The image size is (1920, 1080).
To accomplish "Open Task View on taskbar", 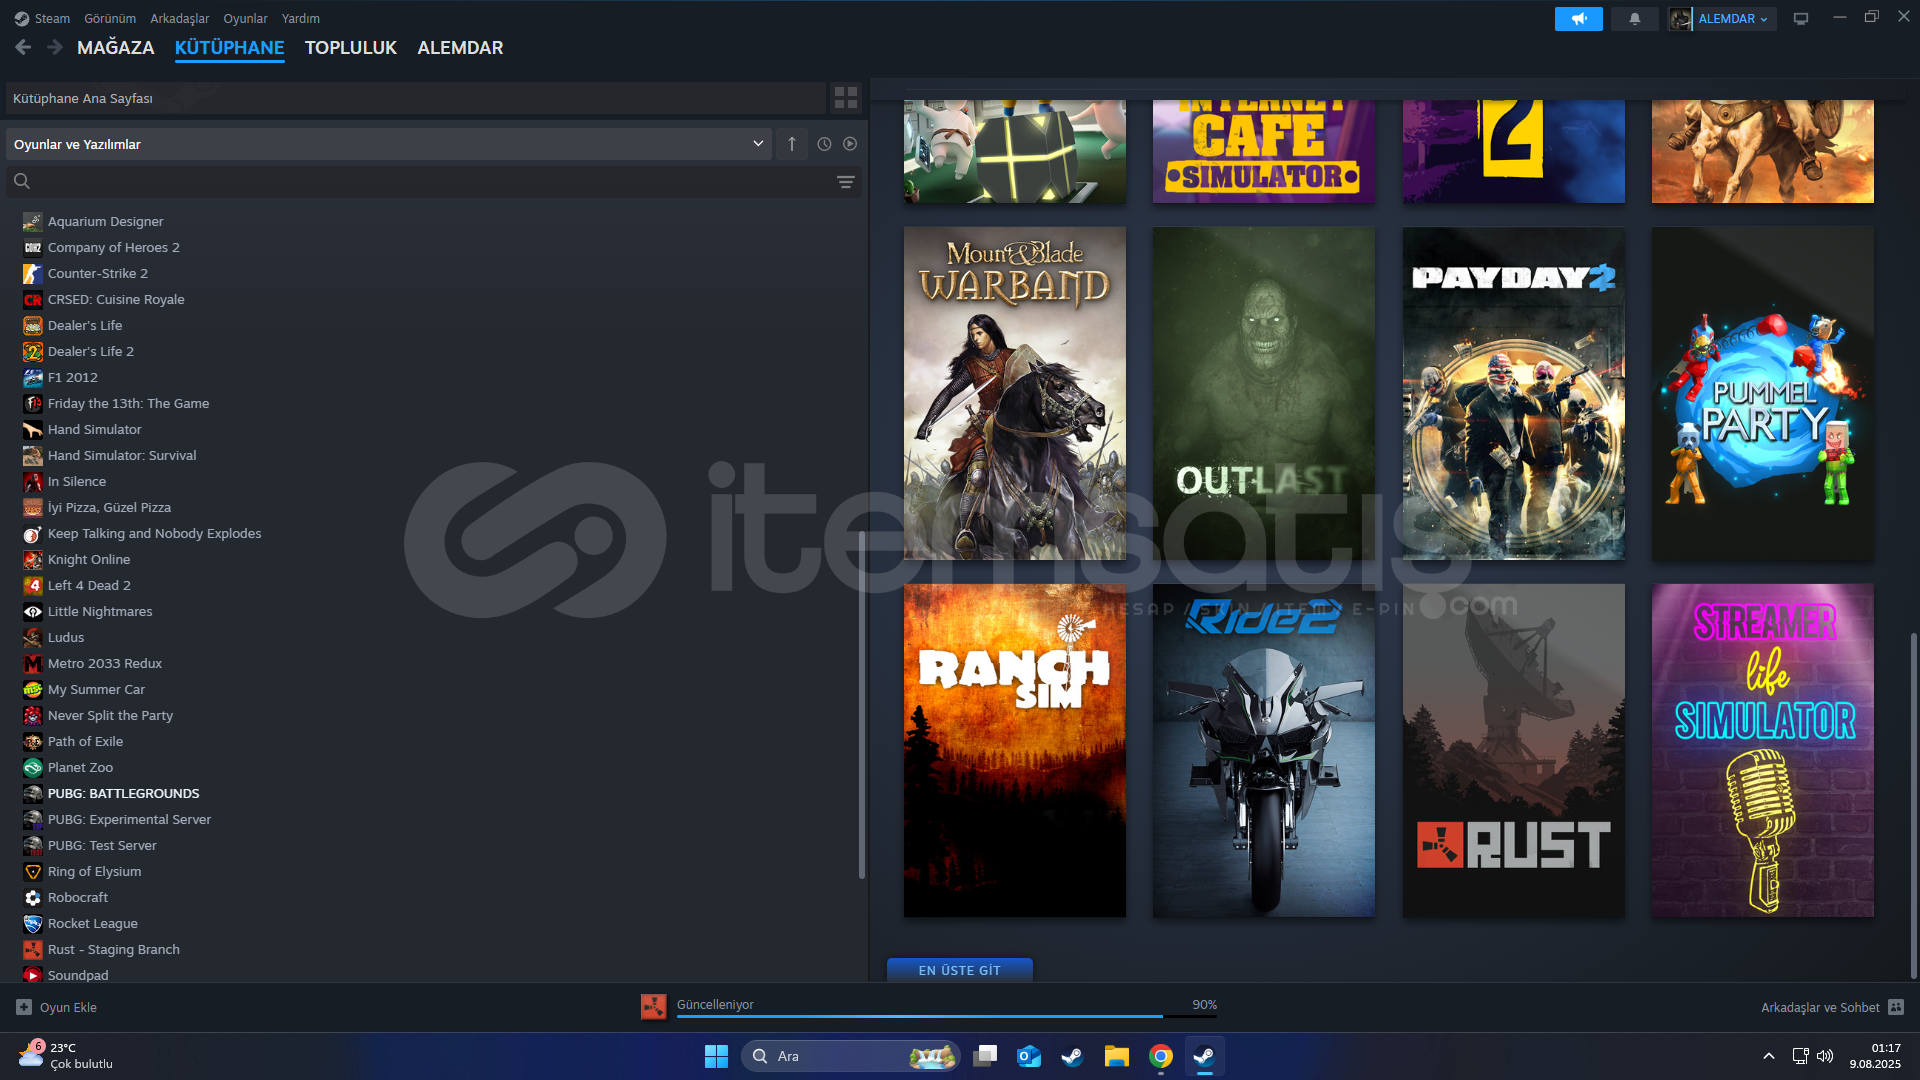I will pyautogui.click(x=985, y=1056).
